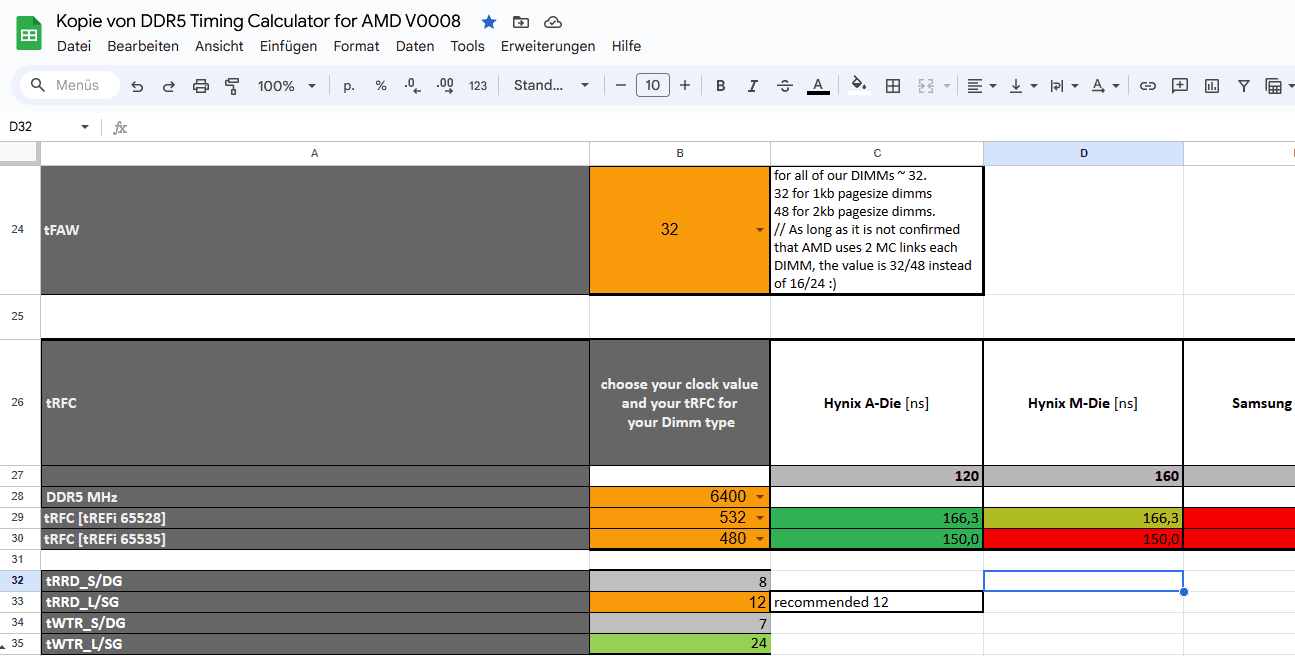Image resolution: width=1295 pixels, height=656 pixels.
Task: Decrease the font size
Action: (x=621, y=86)
